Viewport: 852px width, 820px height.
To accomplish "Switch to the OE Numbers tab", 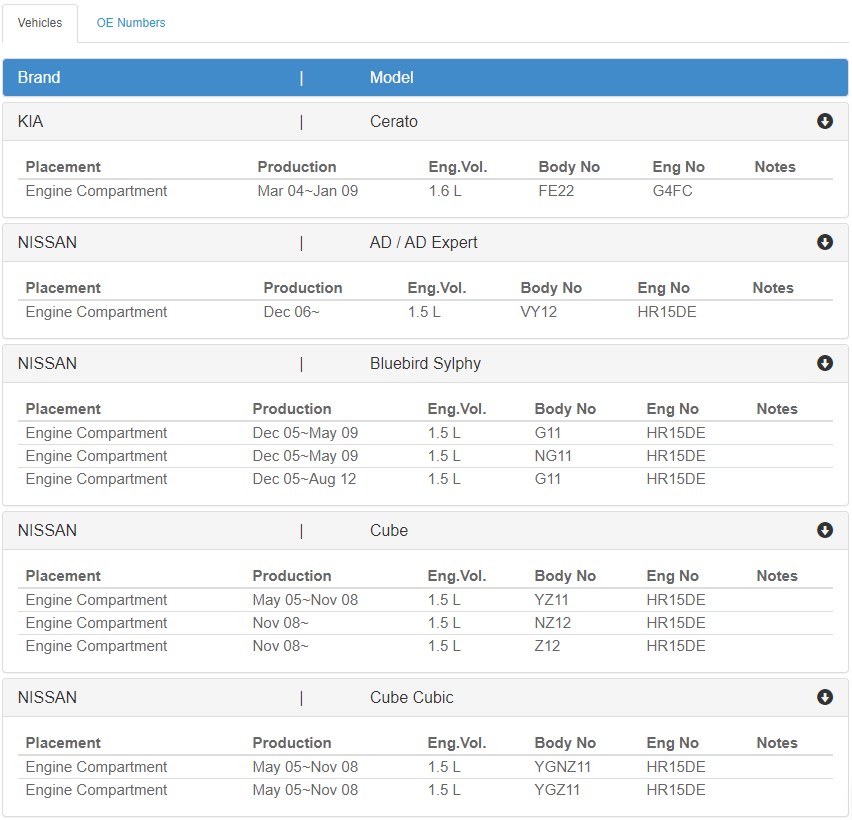I will pyautogui.click(x=131, y=23).
